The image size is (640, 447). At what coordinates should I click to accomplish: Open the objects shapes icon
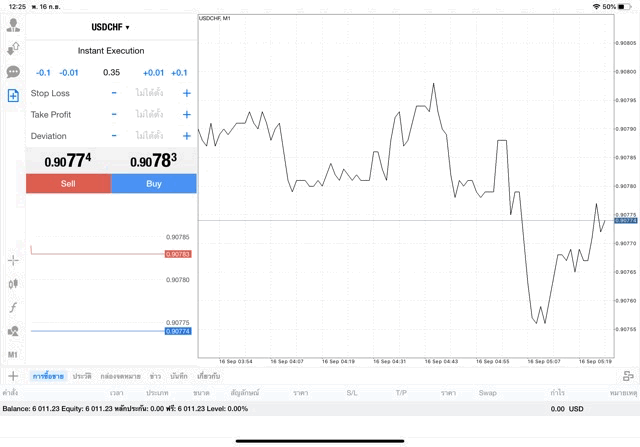(x=13, y=331)
